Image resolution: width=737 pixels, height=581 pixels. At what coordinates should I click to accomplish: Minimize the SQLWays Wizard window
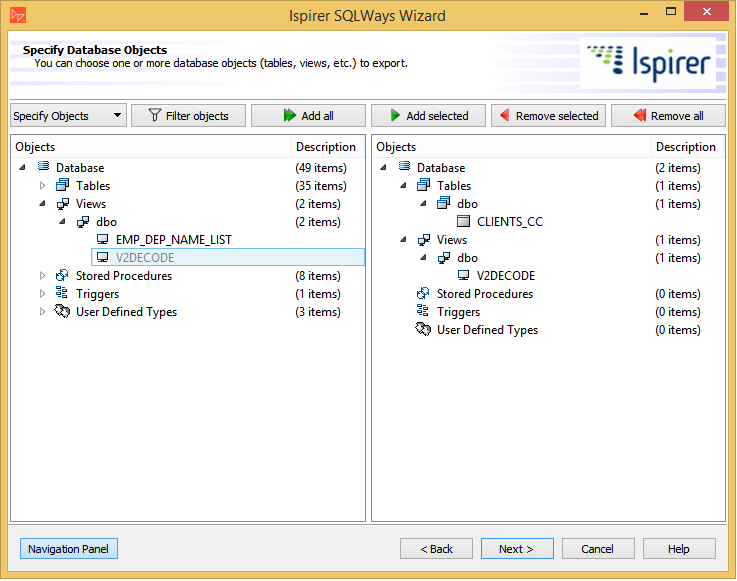[x=644, y=12]
